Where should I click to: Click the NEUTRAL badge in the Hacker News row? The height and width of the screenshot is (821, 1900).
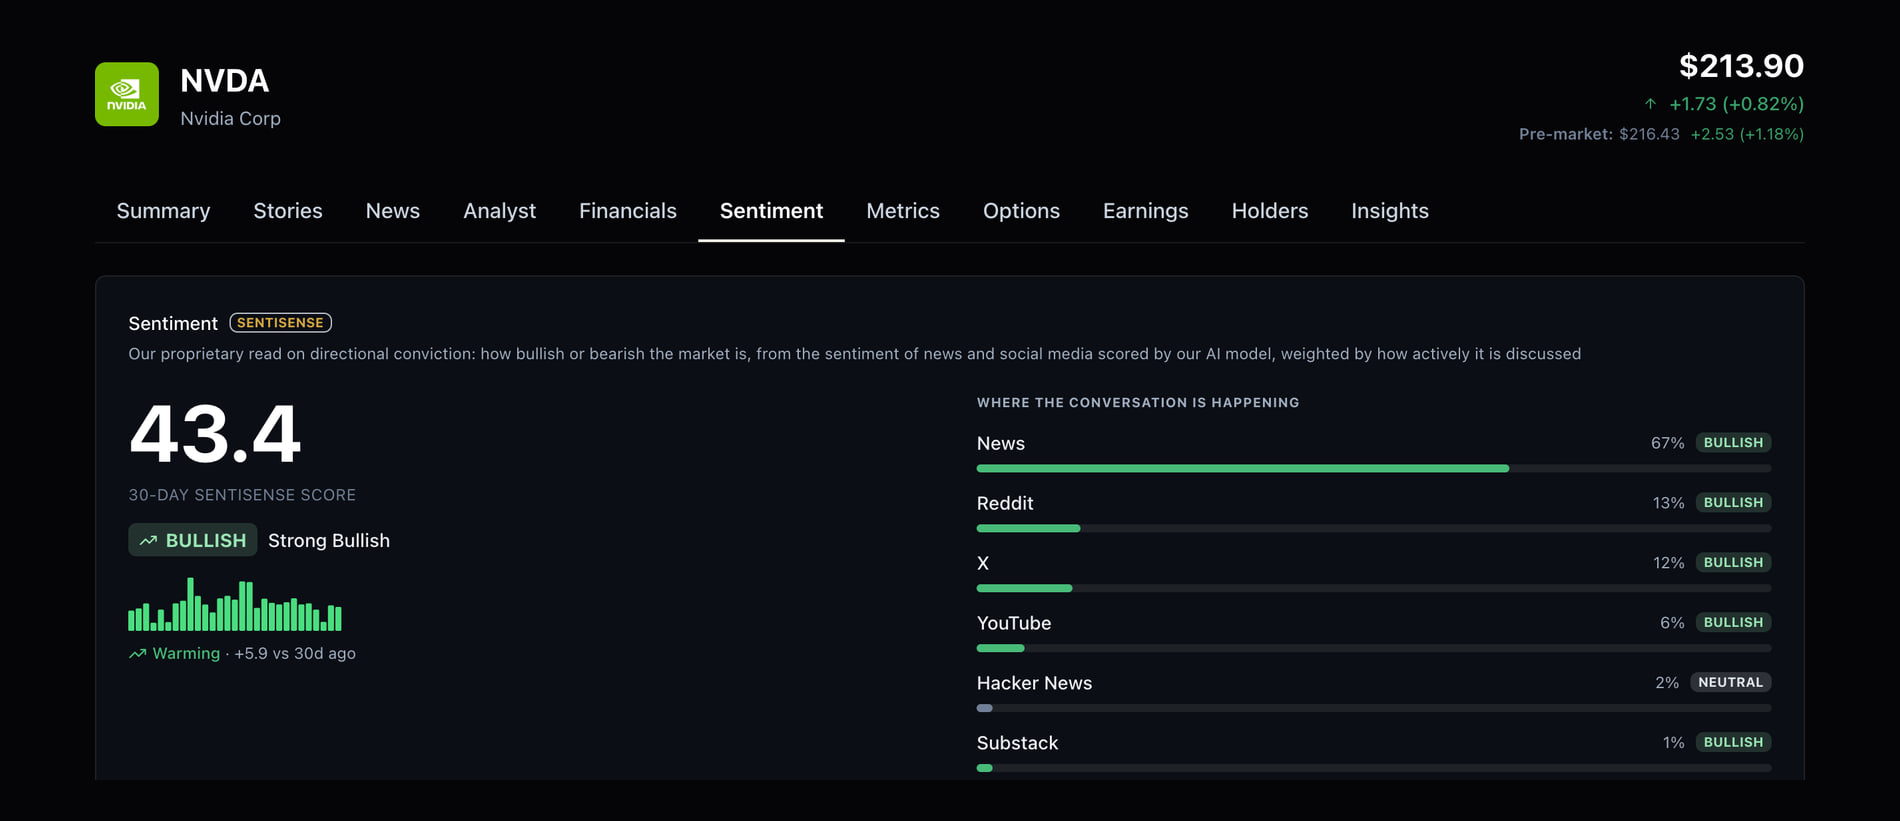pyautogui.click(x=1730, y=683)
